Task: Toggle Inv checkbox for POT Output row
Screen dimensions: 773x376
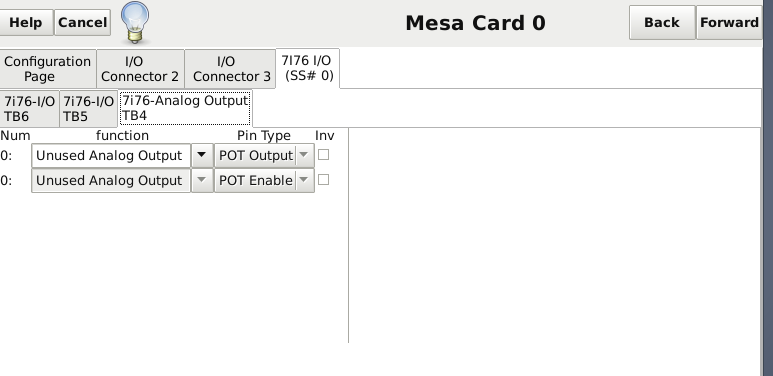Action: click(x=323, y=155)
